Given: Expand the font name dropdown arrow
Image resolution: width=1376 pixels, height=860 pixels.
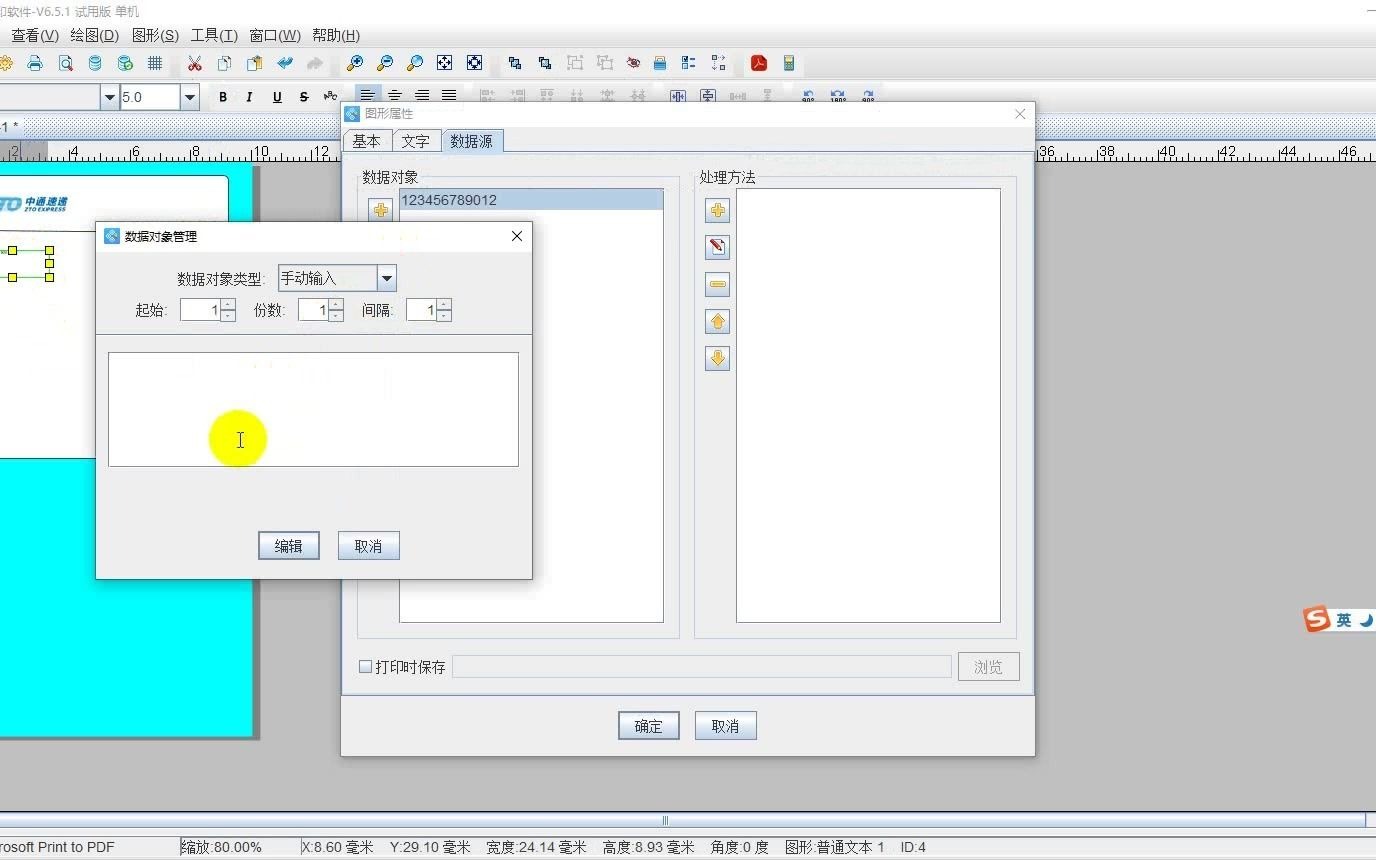Looking at the screenshot, I should tap(109, 97).
